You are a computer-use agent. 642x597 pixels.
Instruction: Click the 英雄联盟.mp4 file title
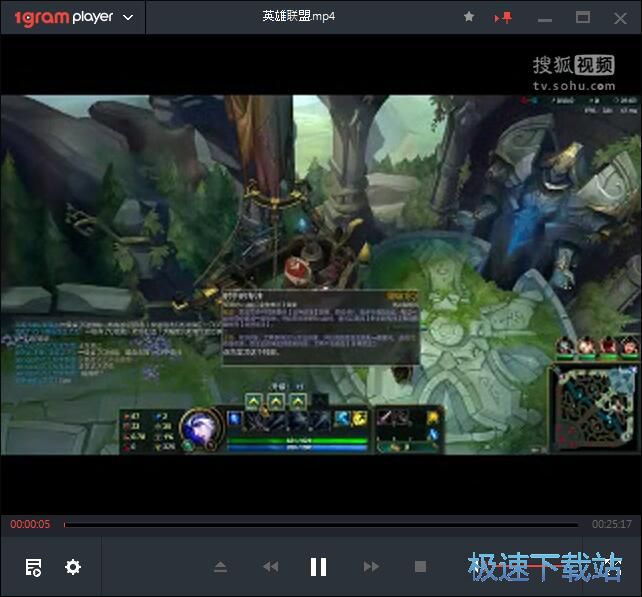[x=298, y=16]
